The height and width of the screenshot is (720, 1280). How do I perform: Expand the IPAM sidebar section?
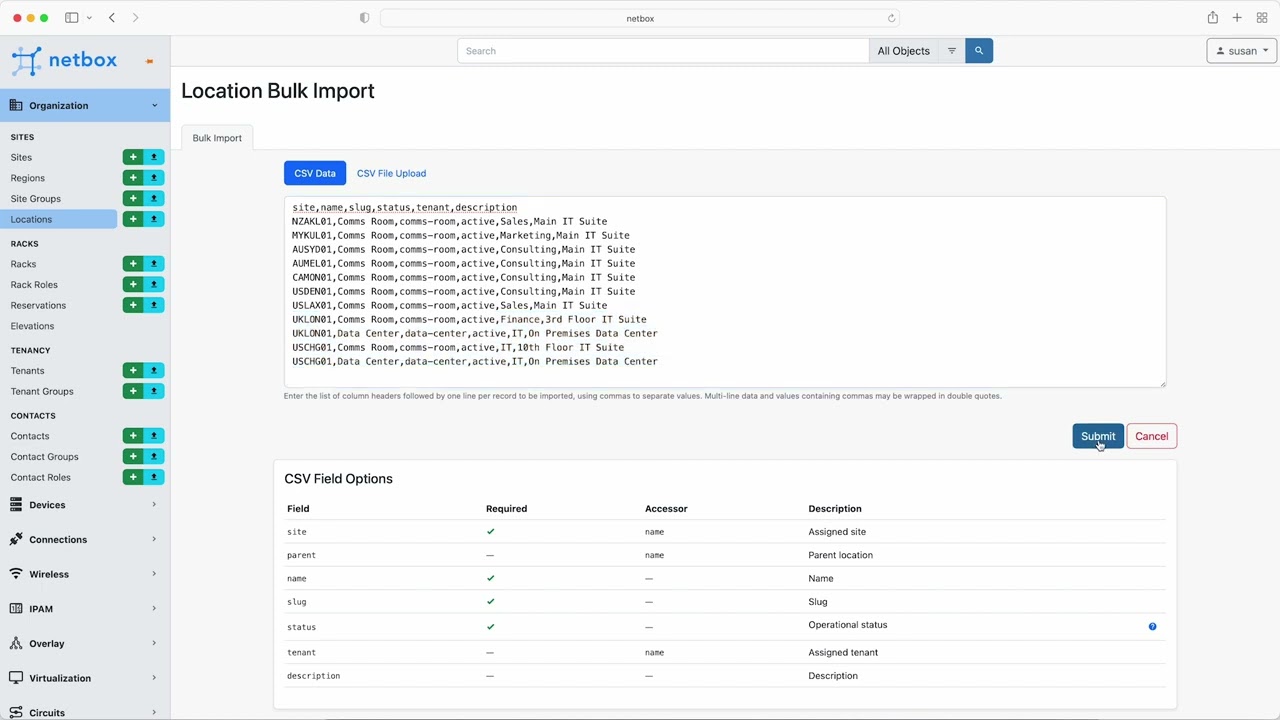[84, 609]
